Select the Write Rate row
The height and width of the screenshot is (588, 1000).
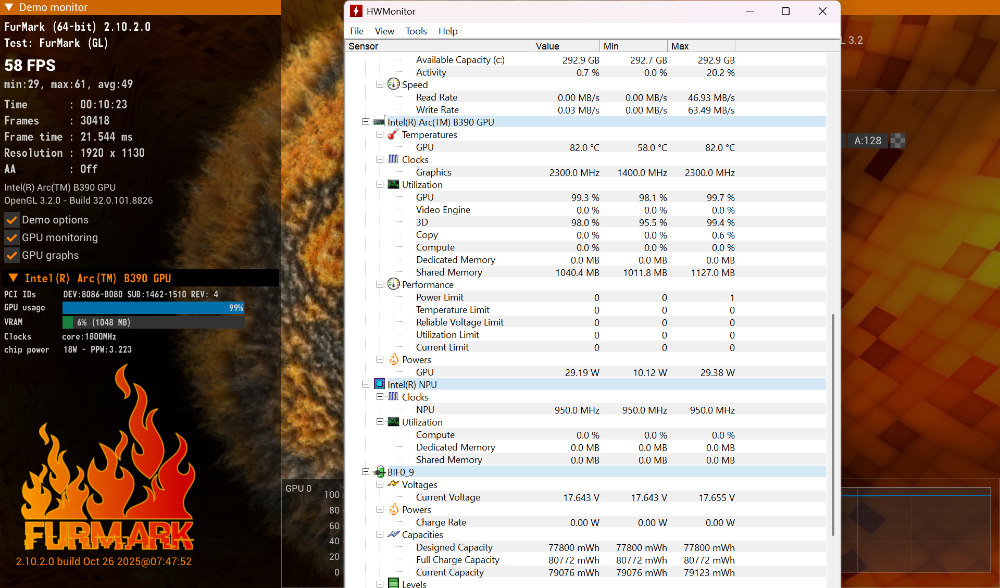point(585,110)
